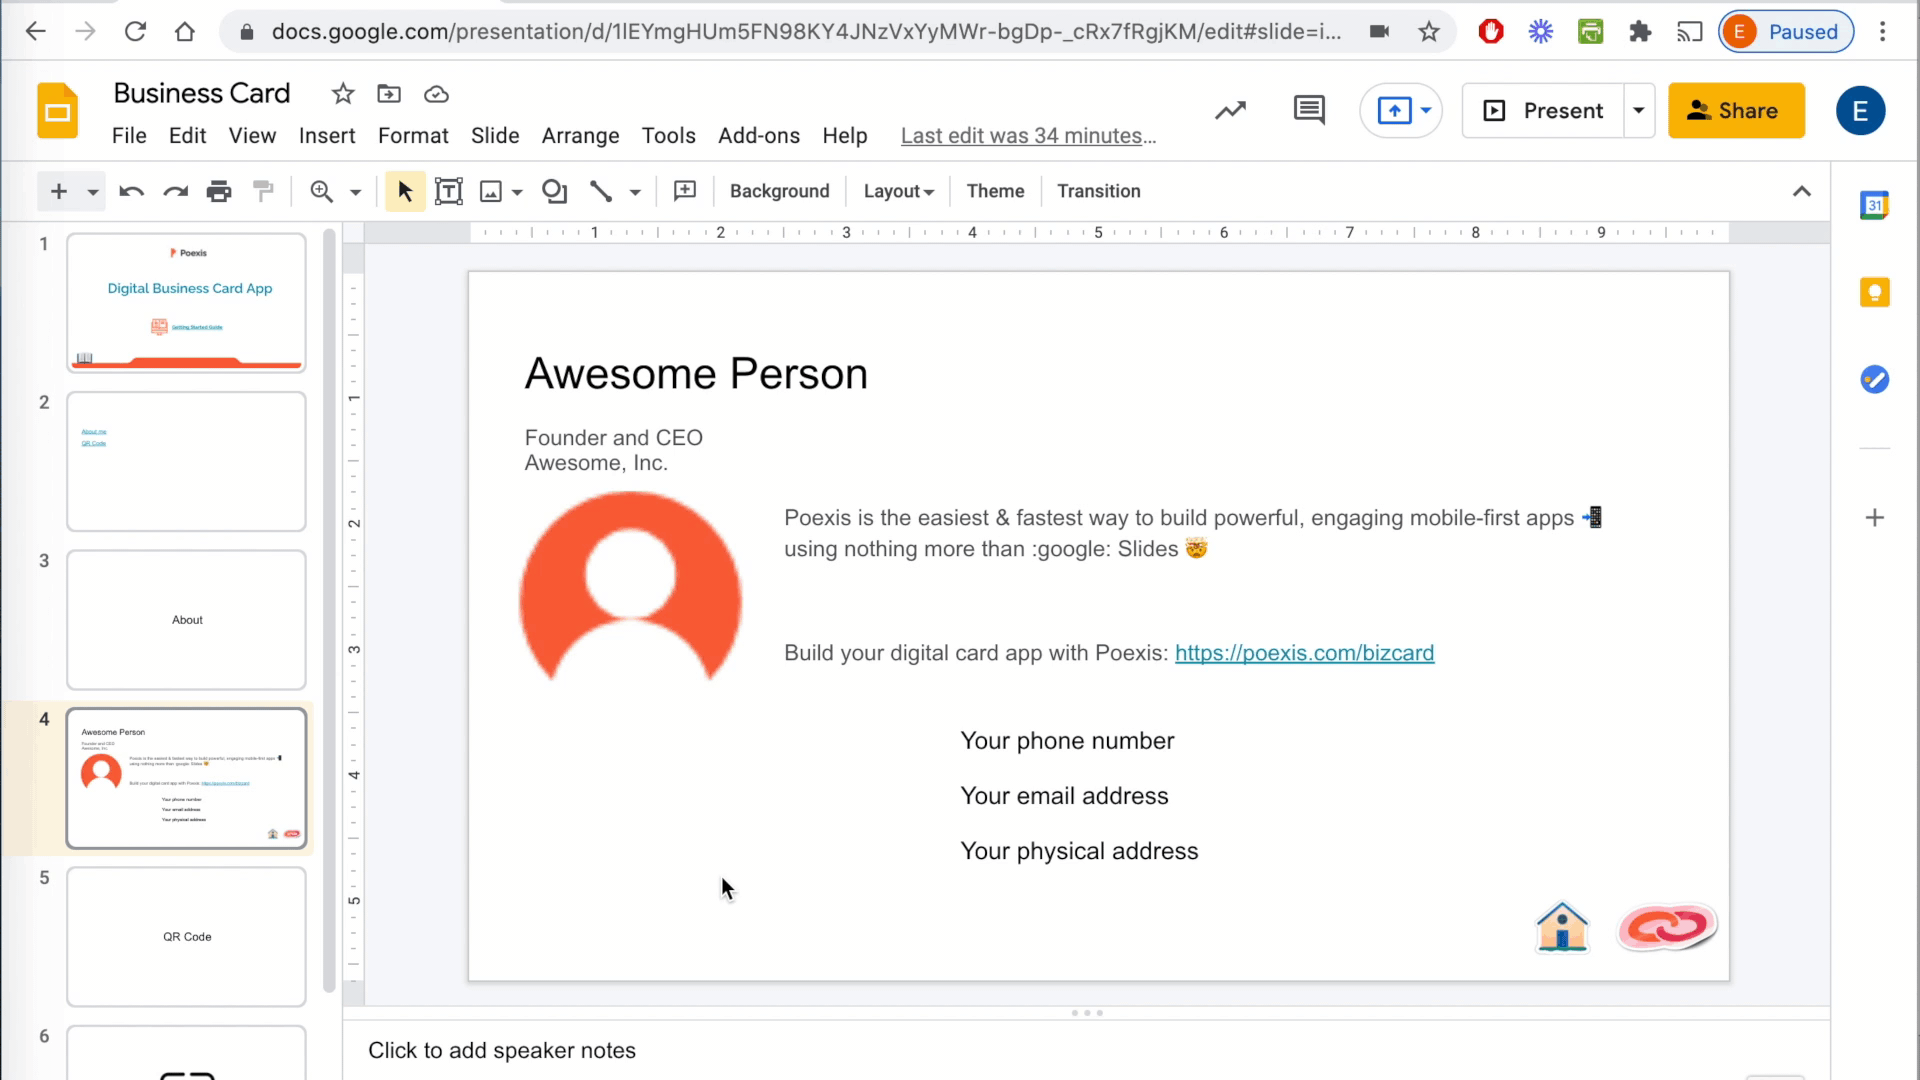The width and height of the screenshot is (1920, 1080).
Task: Open the zoom level dropdown arrow
Action: pyautogui.click(x=355, y=192)
